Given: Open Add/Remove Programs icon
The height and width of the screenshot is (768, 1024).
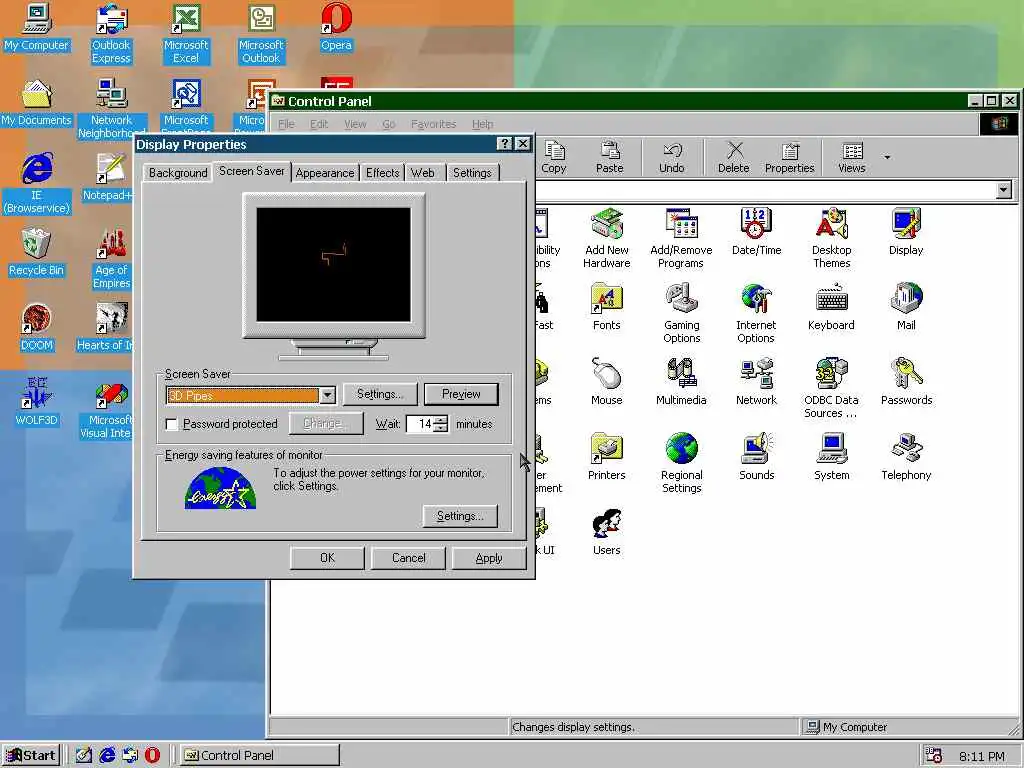Looking at the screenshot, I should point(681,238).
